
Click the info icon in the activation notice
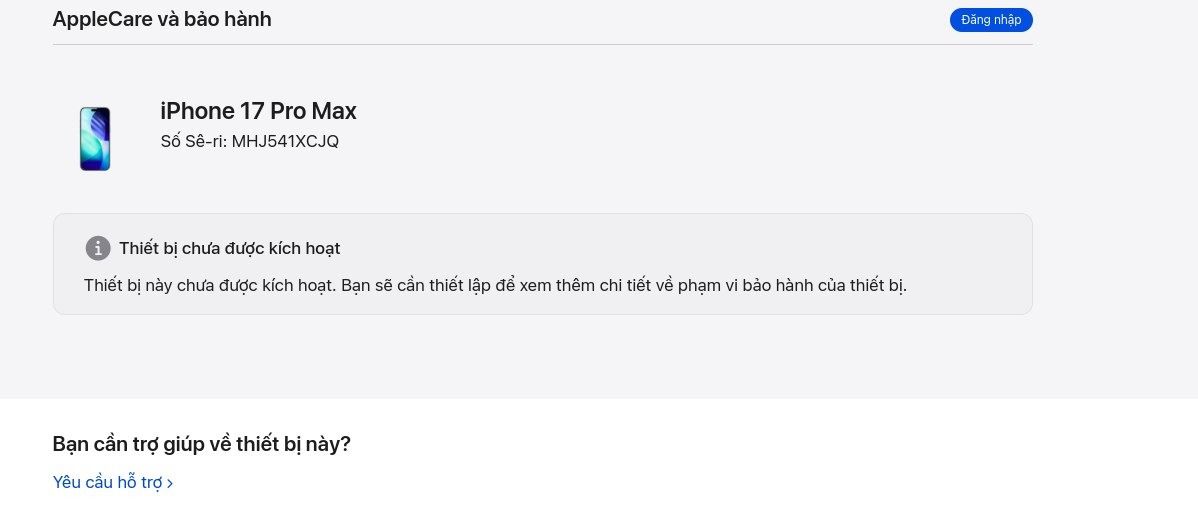tap(97, 248)
